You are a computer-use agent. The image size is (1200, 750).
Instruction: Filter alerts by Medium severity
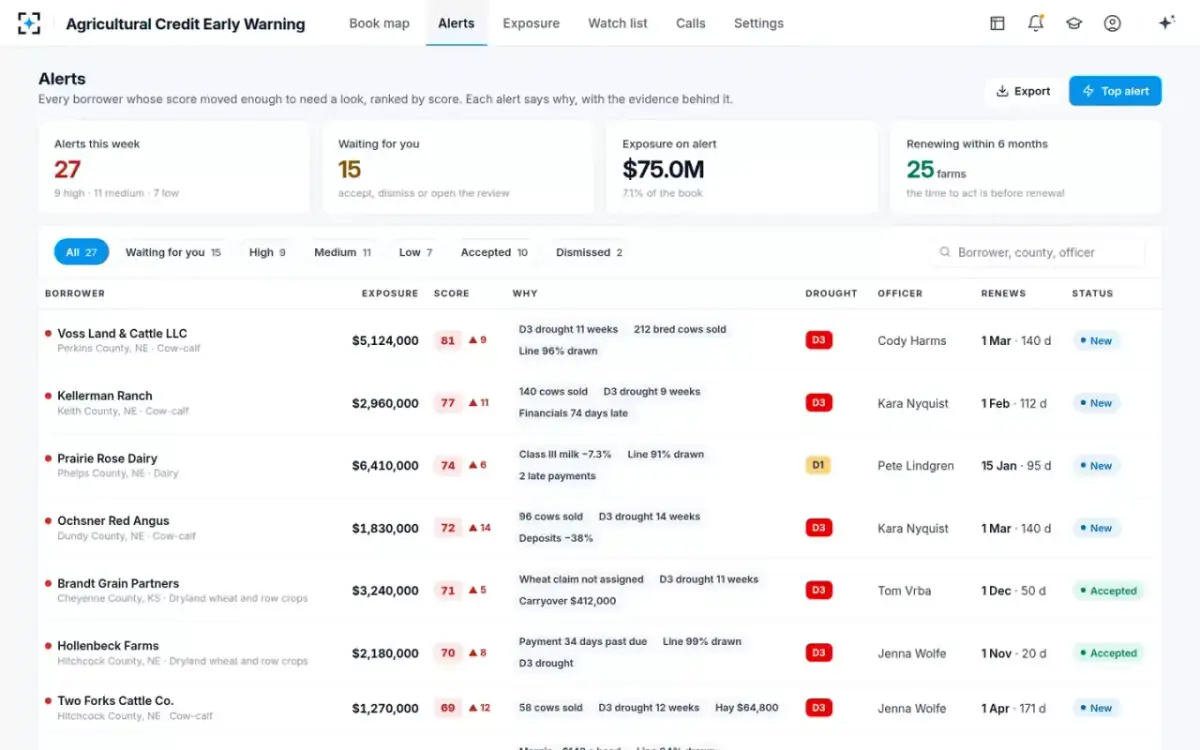[342, 252]
